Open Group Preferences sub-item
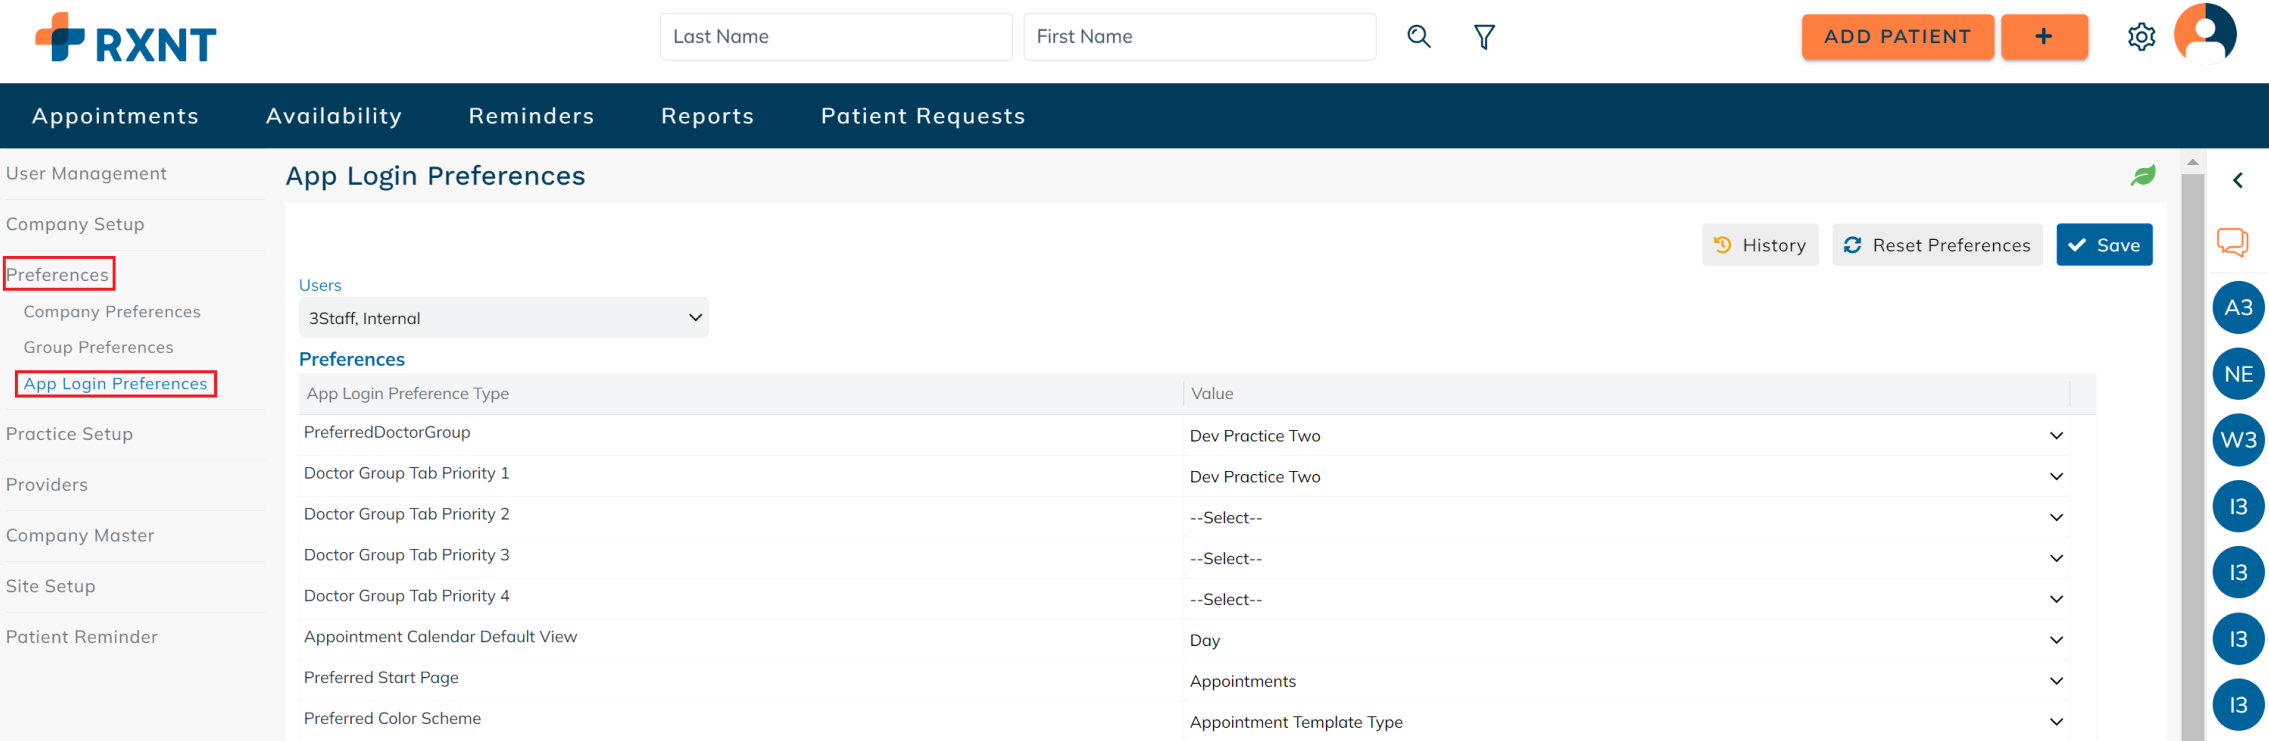This screenshot has width=2269, height=741. pyautogui.click(x=99, y=347)
